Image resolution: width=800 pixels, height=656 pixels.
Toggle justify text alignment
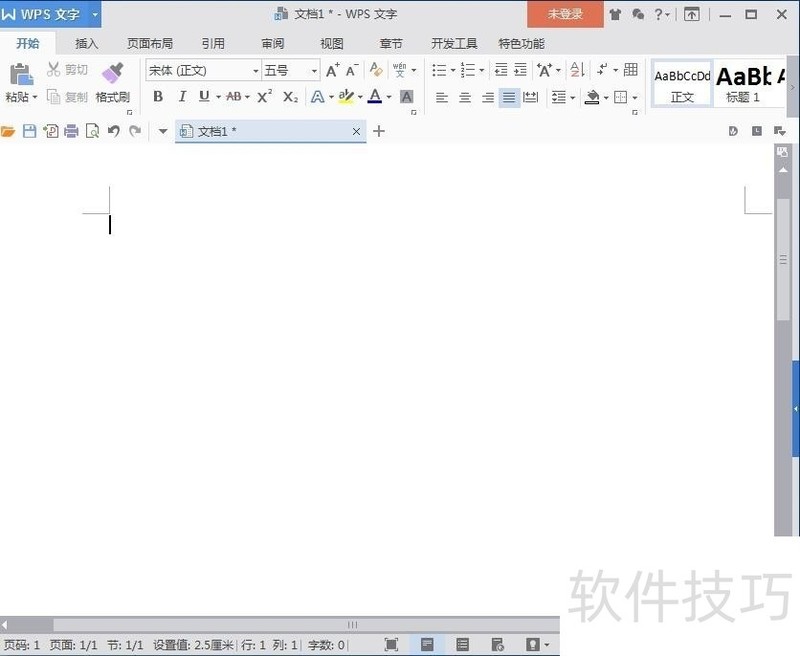509,97
